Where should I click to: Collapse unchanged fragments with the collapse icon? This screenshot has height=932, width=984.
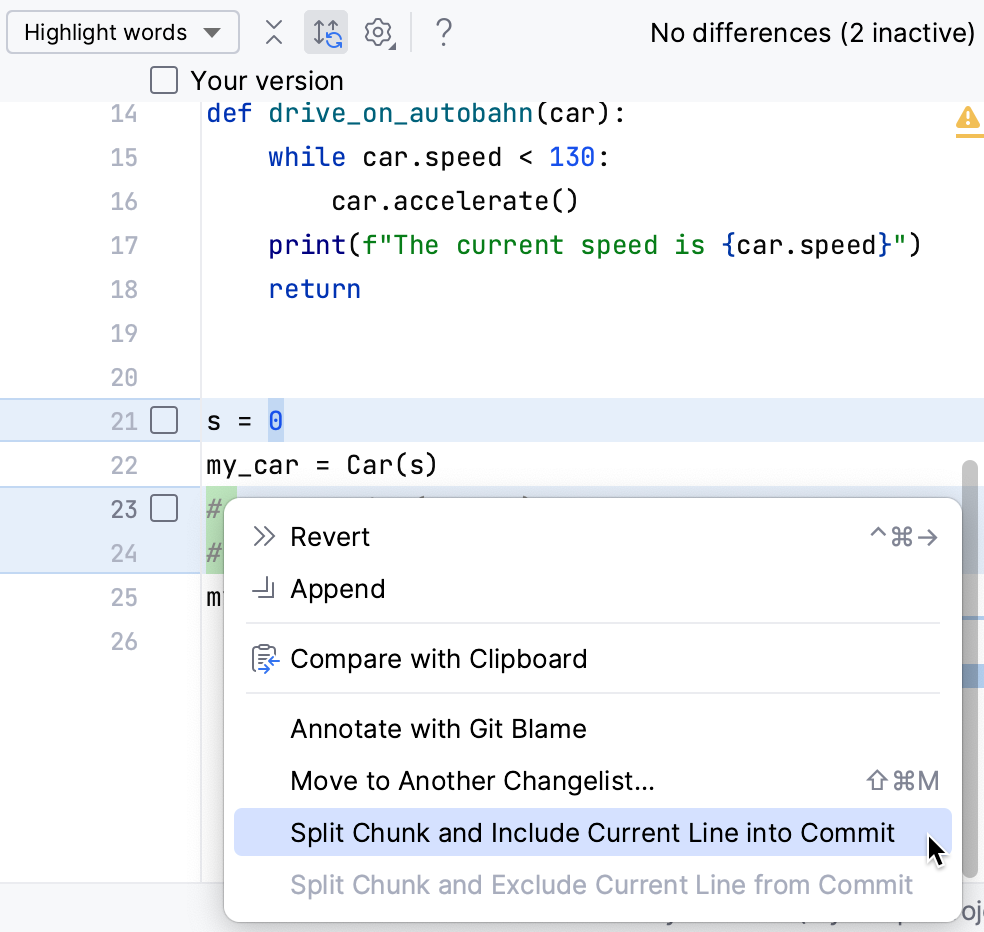coord(273,31)
